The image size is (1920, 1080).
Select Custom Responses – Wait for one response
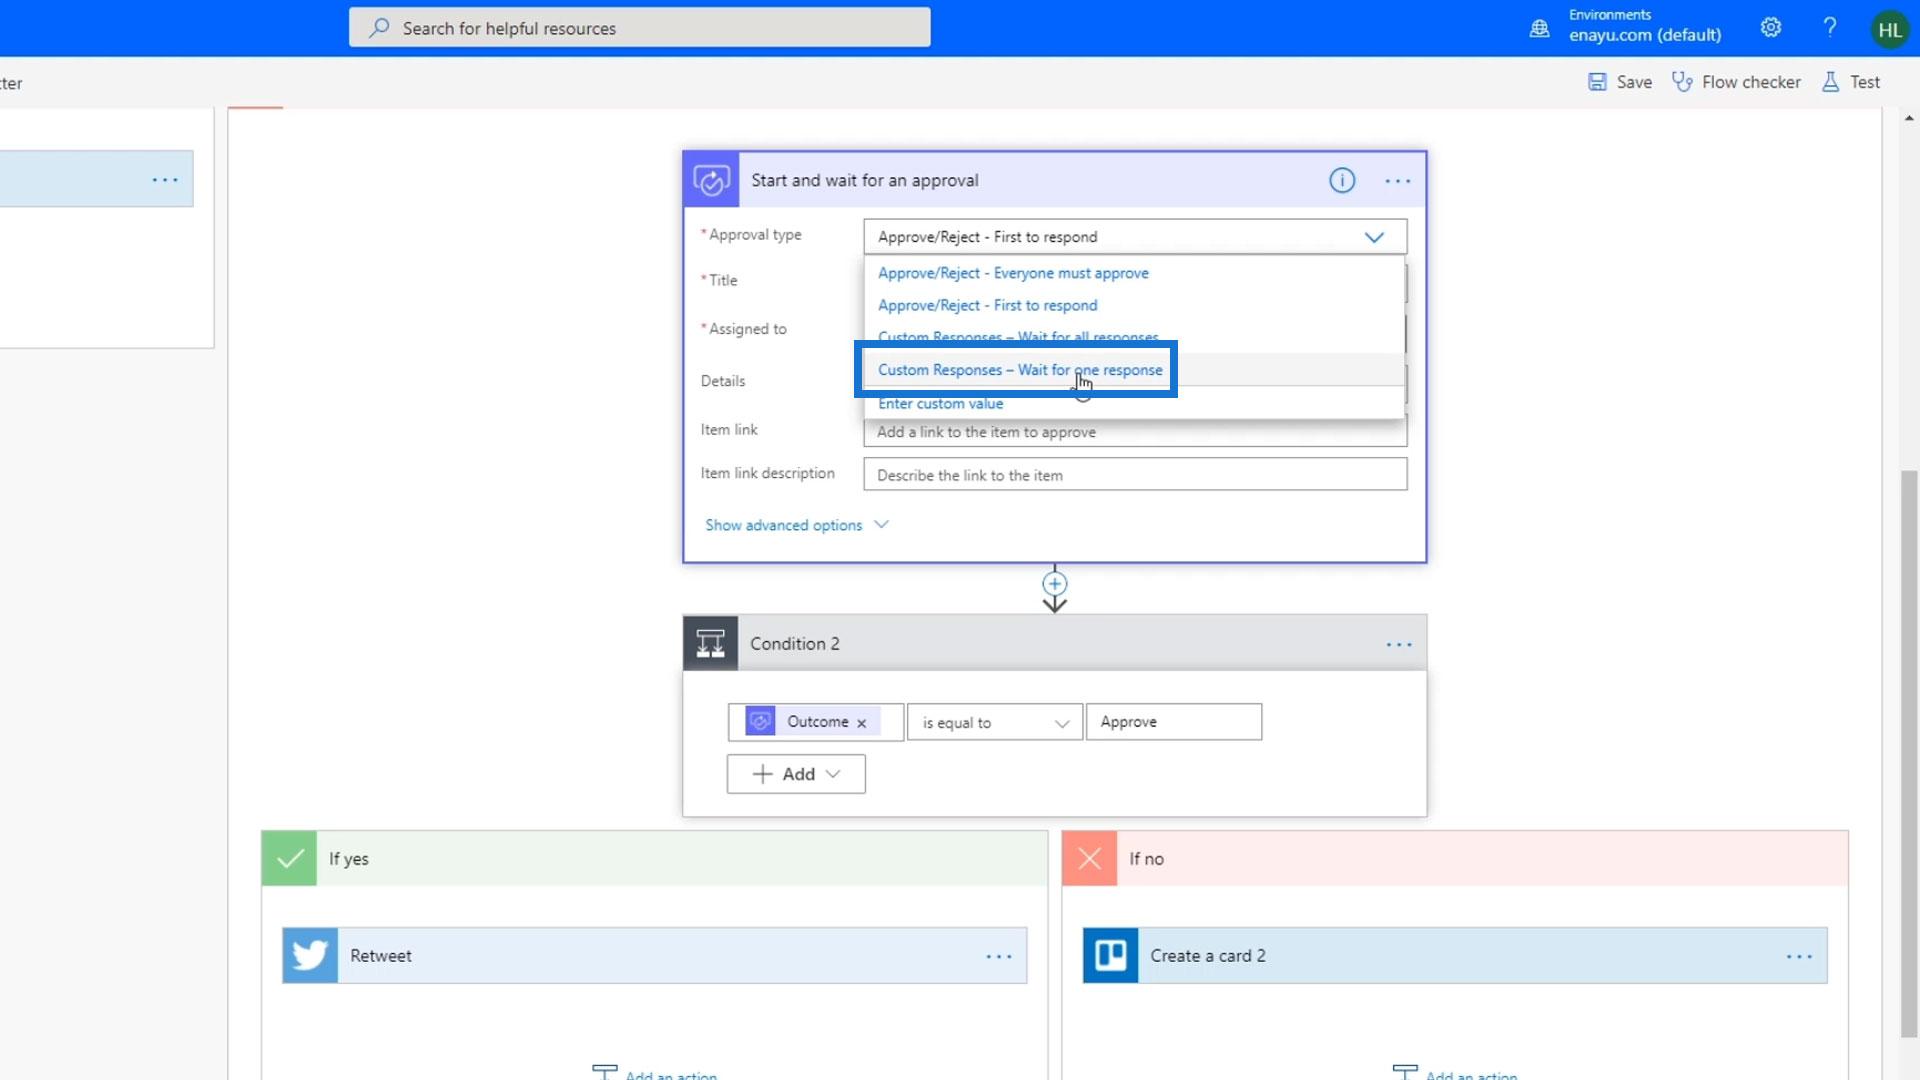click(x=1019, y=370)
